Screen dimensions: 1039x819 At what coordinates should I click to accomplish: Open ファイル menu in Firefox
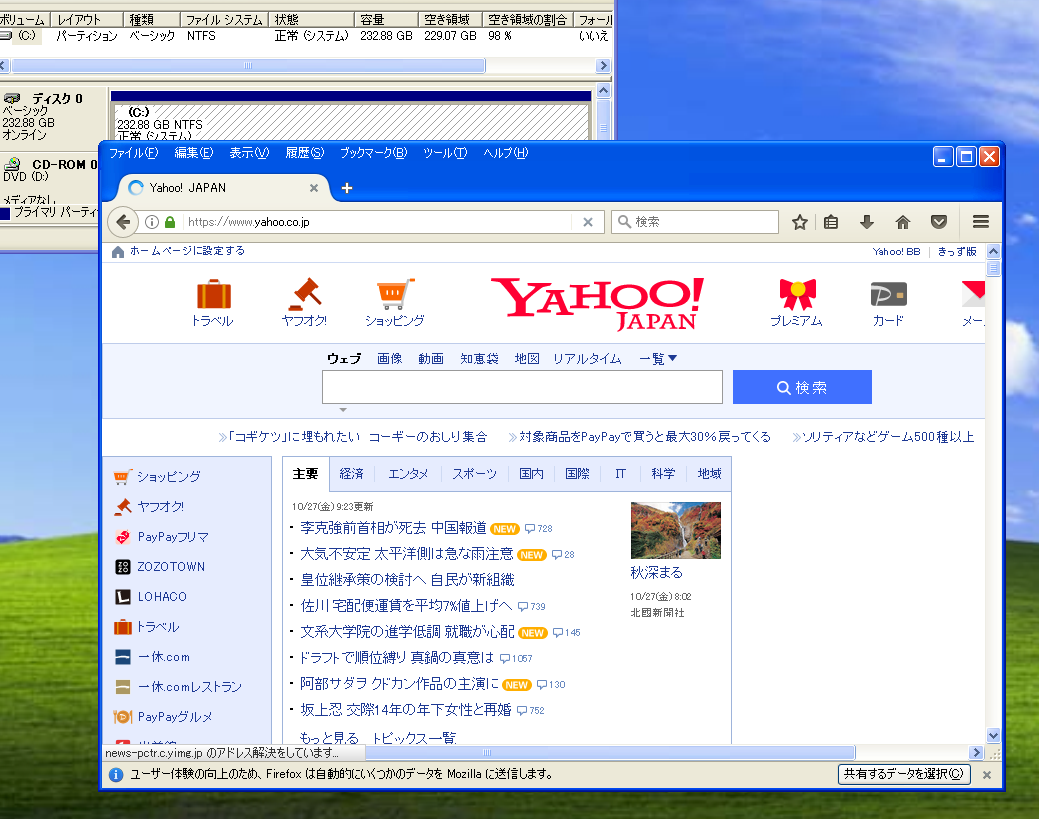click(x=133, y=153)
